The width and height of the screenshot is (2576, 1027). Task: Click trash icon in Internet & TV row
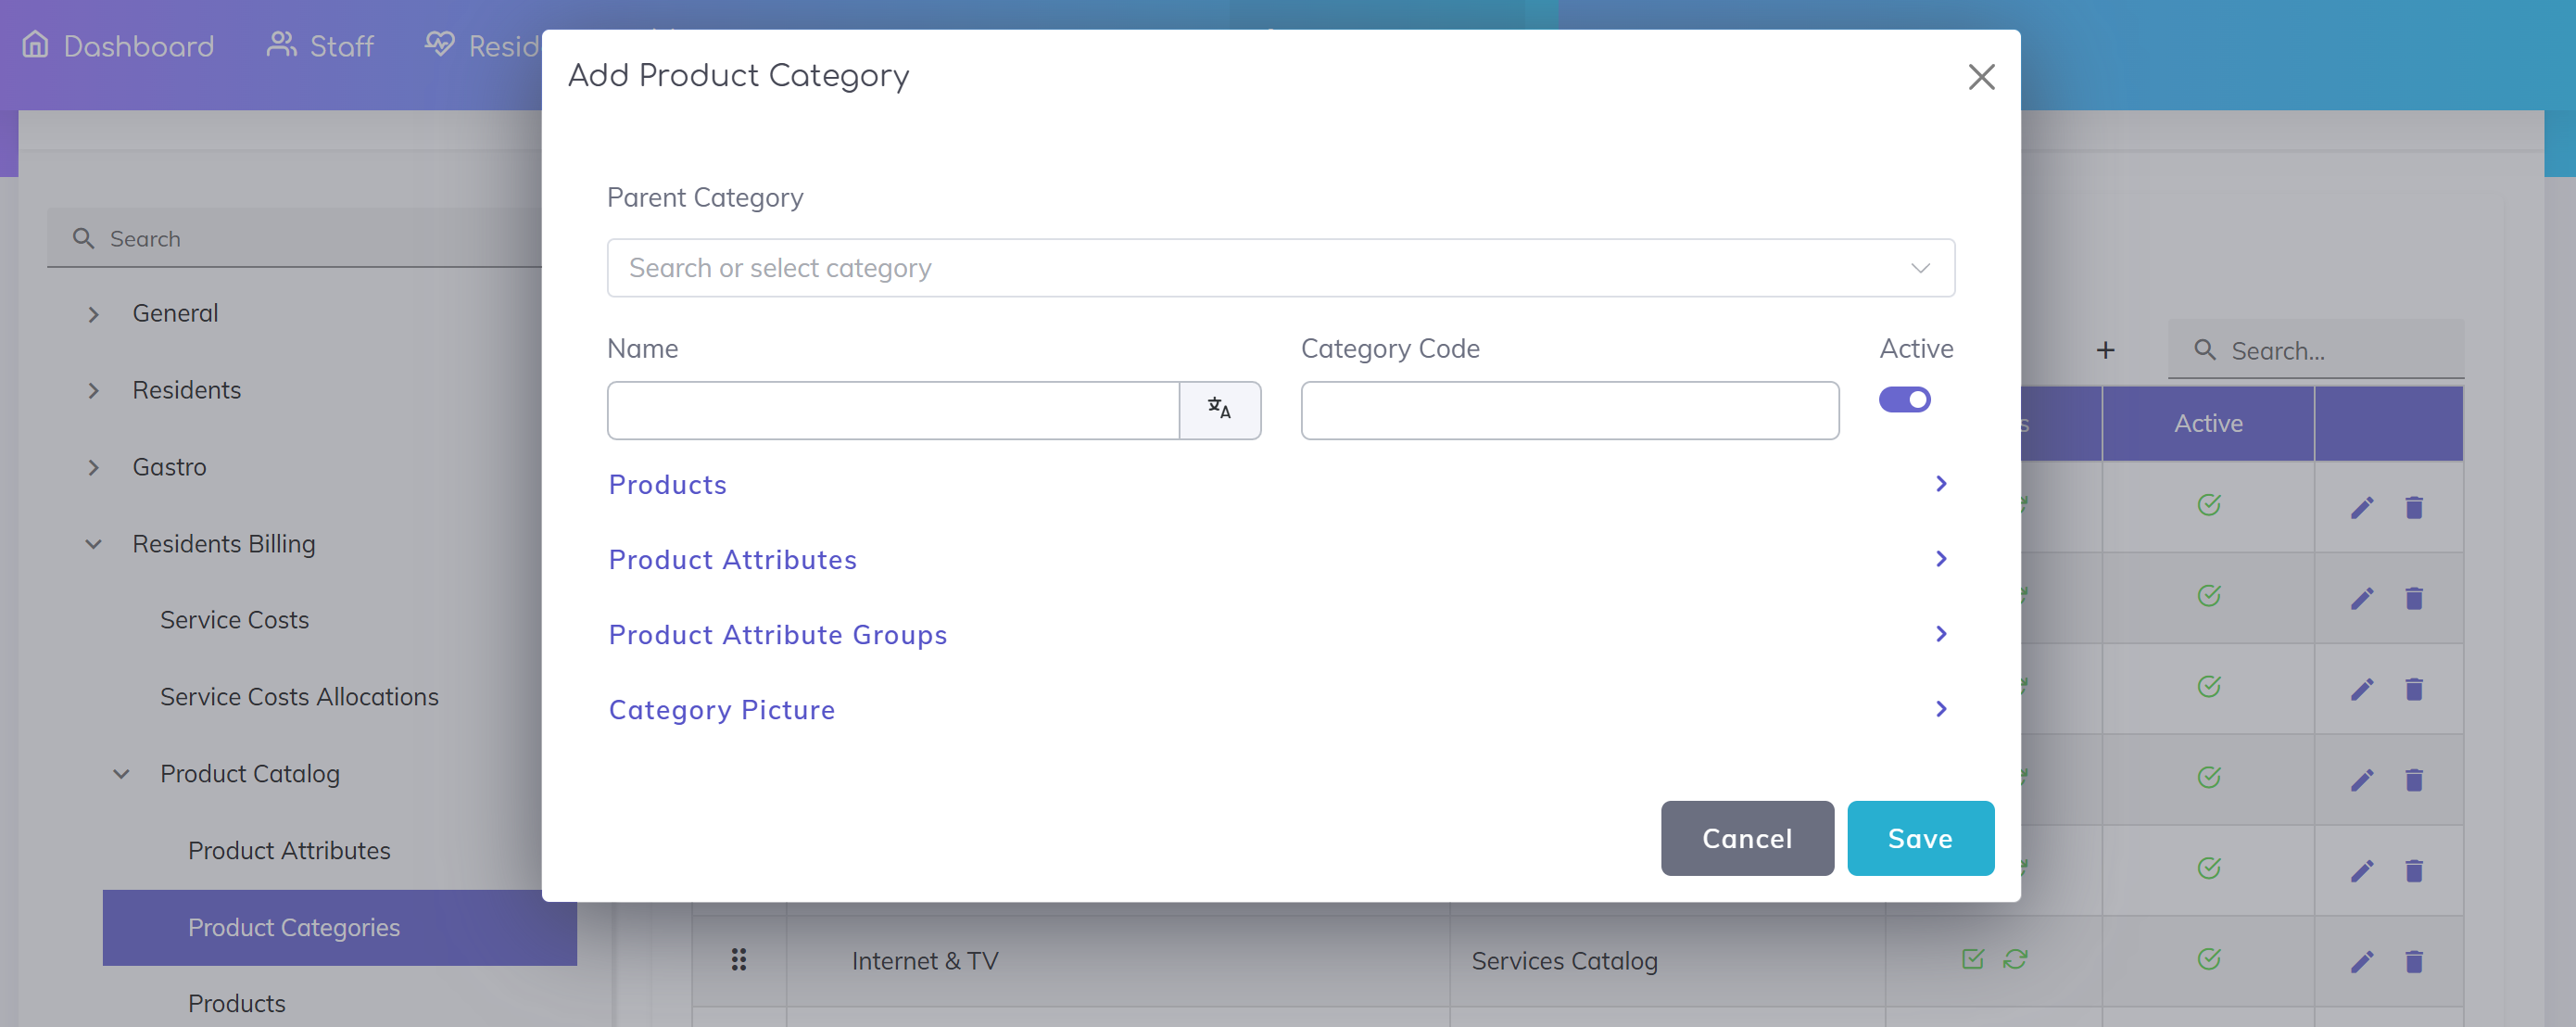(x=2413, y=961)
